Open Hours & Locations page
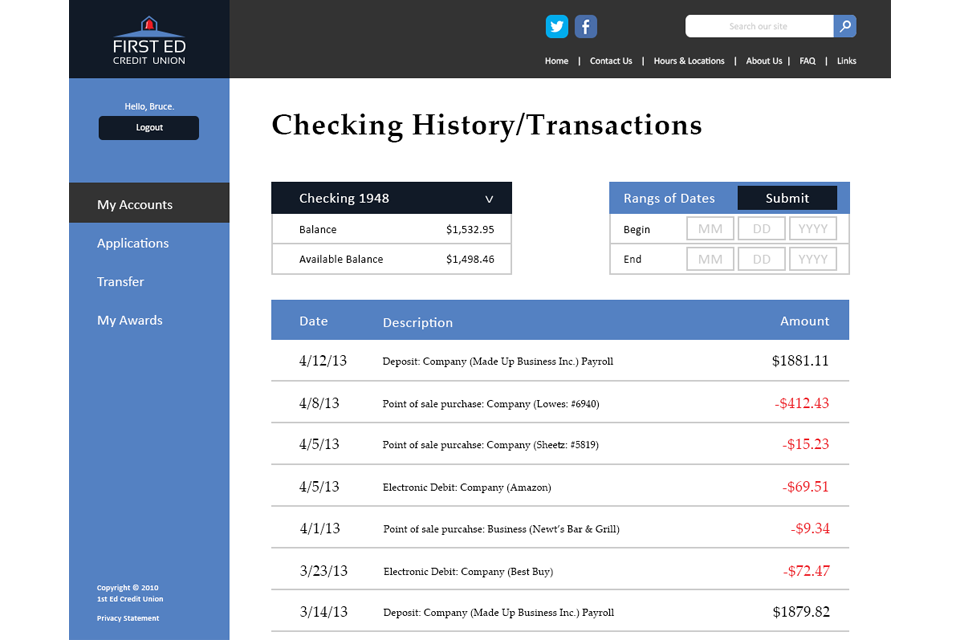The width and height of the screenshot is (960, 640). click(689, 61)
